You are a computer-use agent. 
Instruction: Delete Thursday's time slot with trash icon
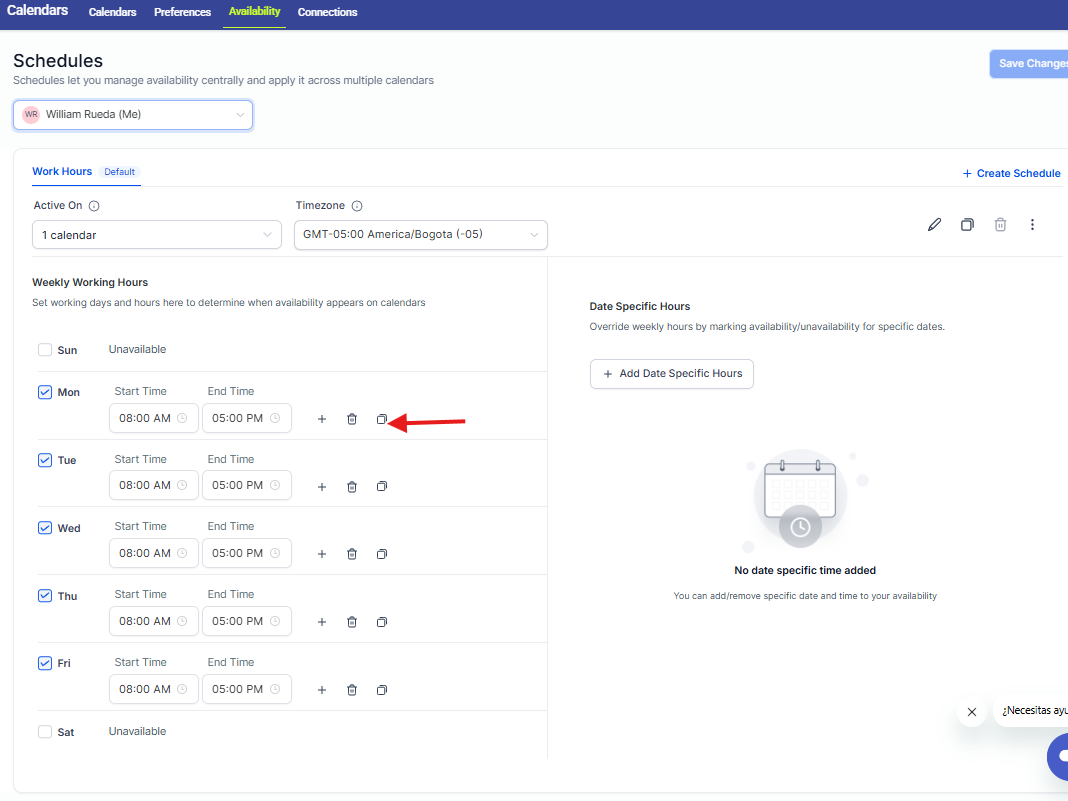coord(351,622)
